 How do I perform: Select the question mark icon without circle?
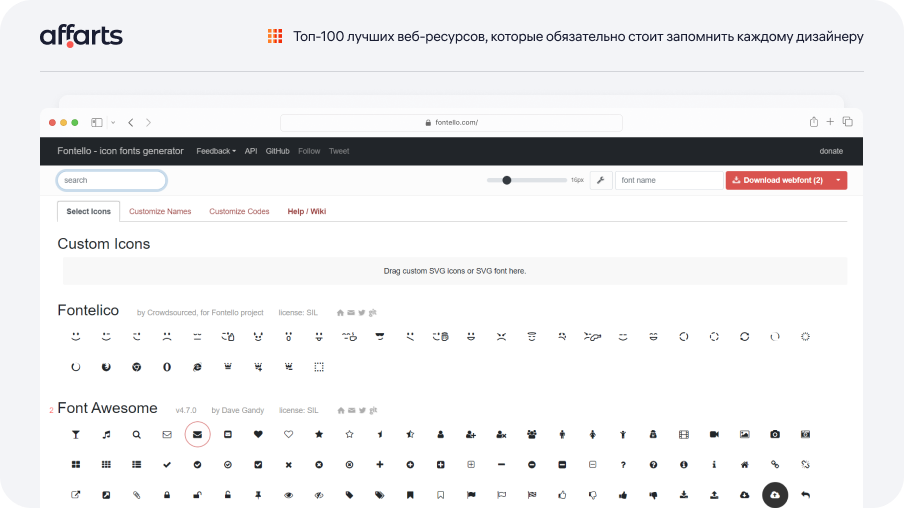coord(623,465)
